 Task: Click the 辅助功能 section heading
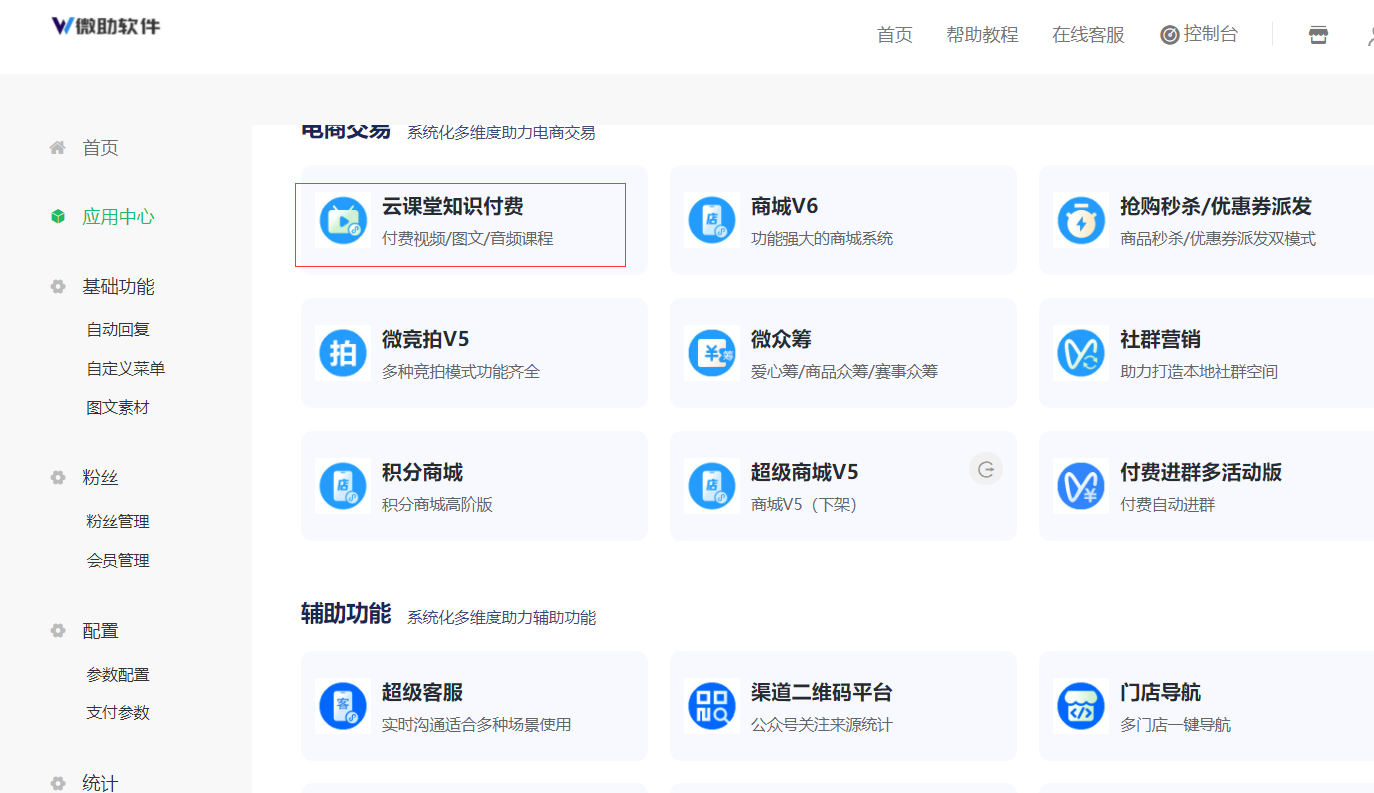(346, 614)
